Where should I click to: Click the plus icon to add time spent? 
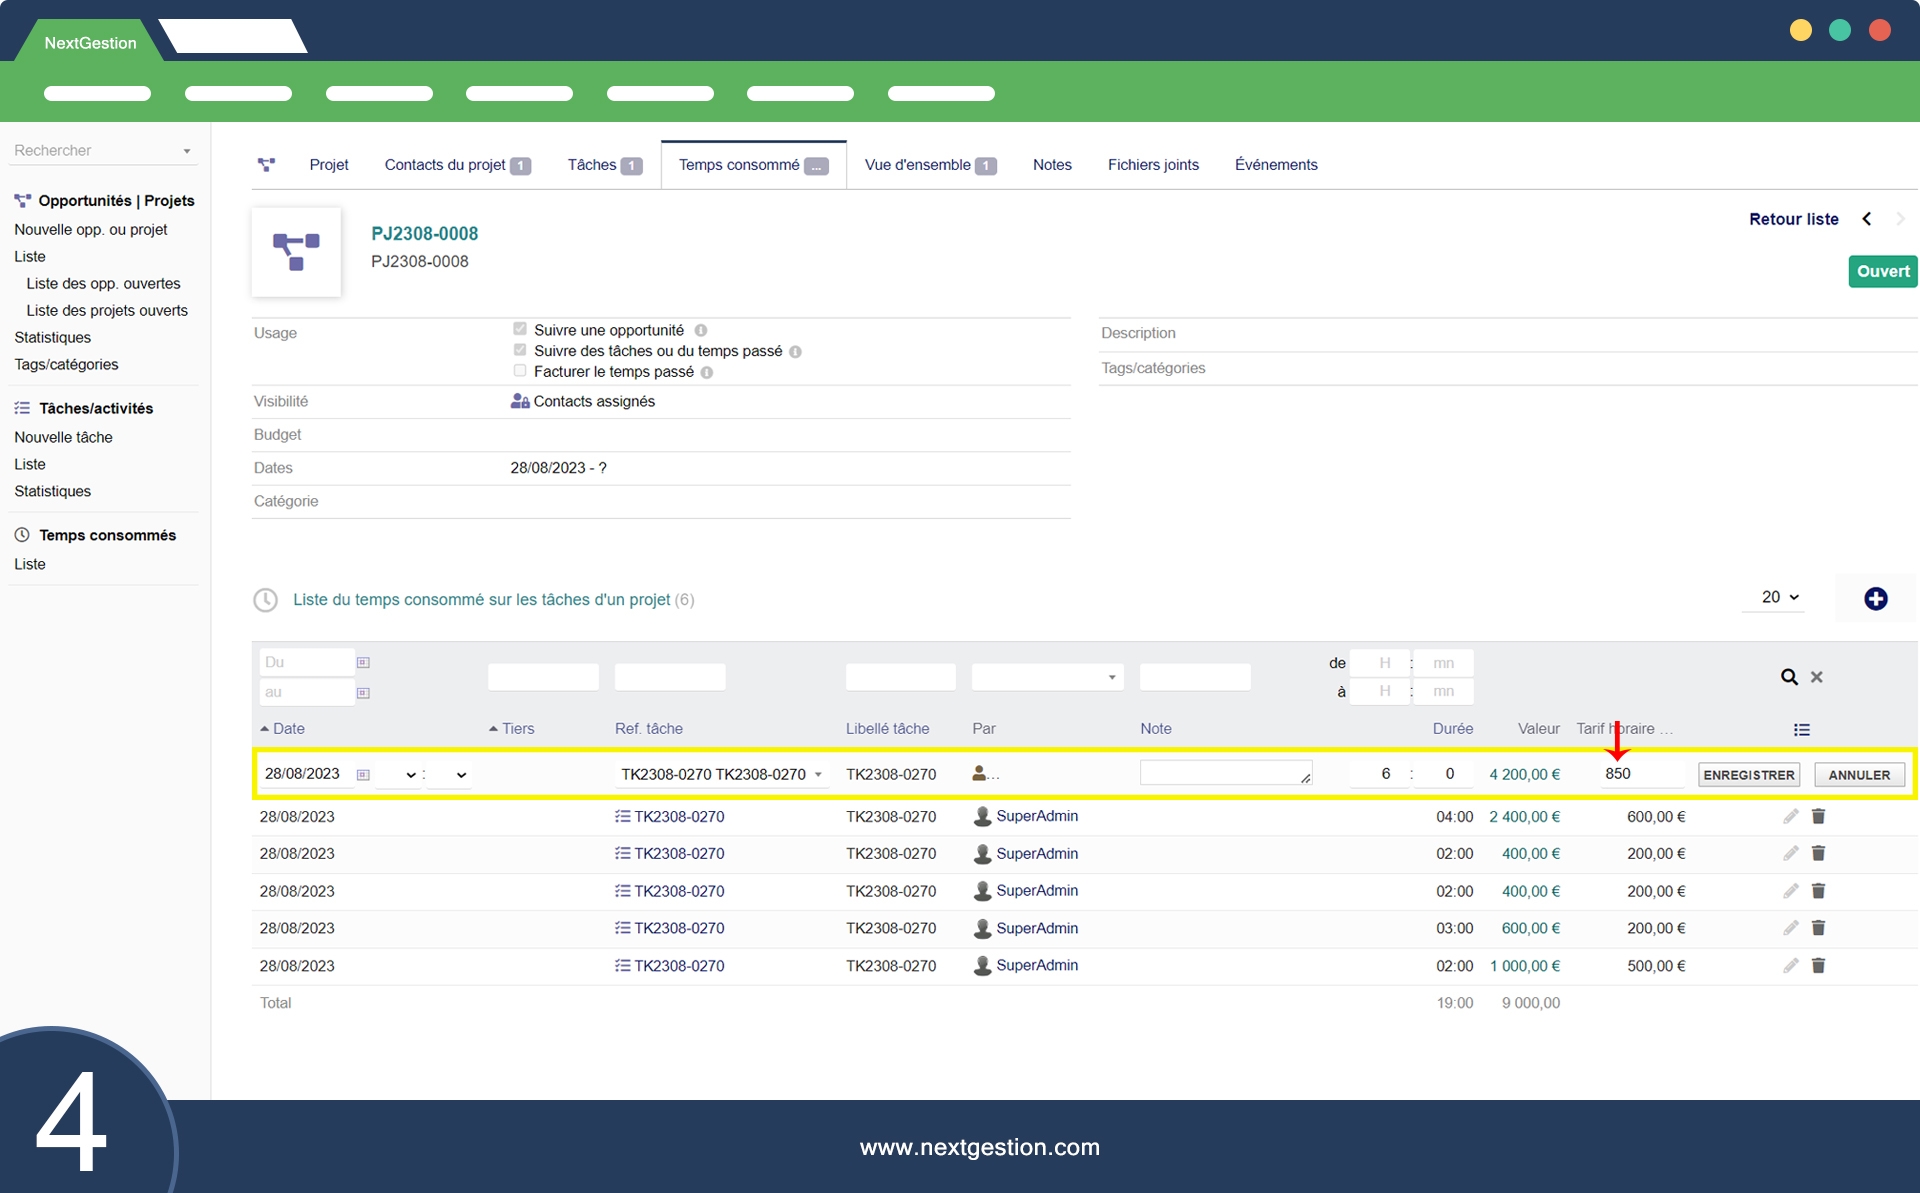pos(1875,598)
